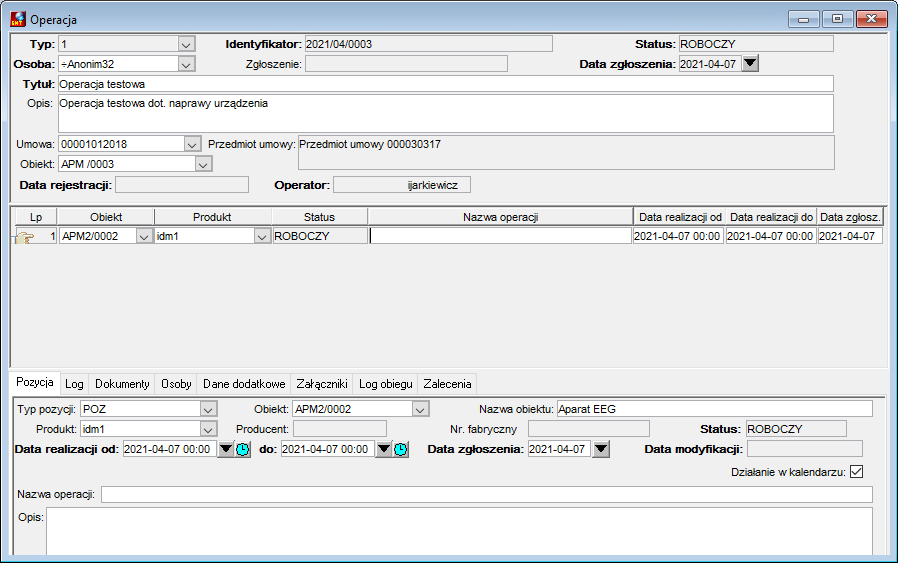Expand the Typ pozycji dropdown
Screen dimensions: 898x564
208,409
